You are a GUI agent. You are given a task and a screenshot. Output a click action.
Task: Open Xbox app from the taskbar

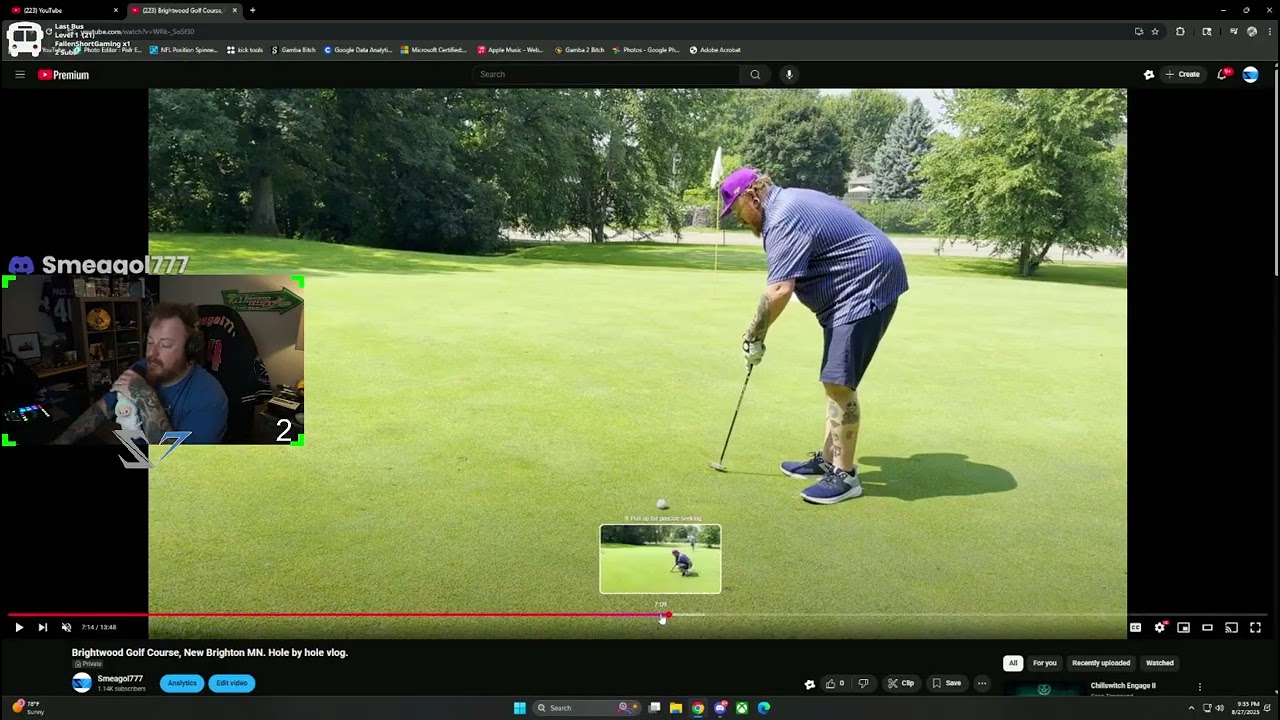pyautogui.click(x=742, y=708)
